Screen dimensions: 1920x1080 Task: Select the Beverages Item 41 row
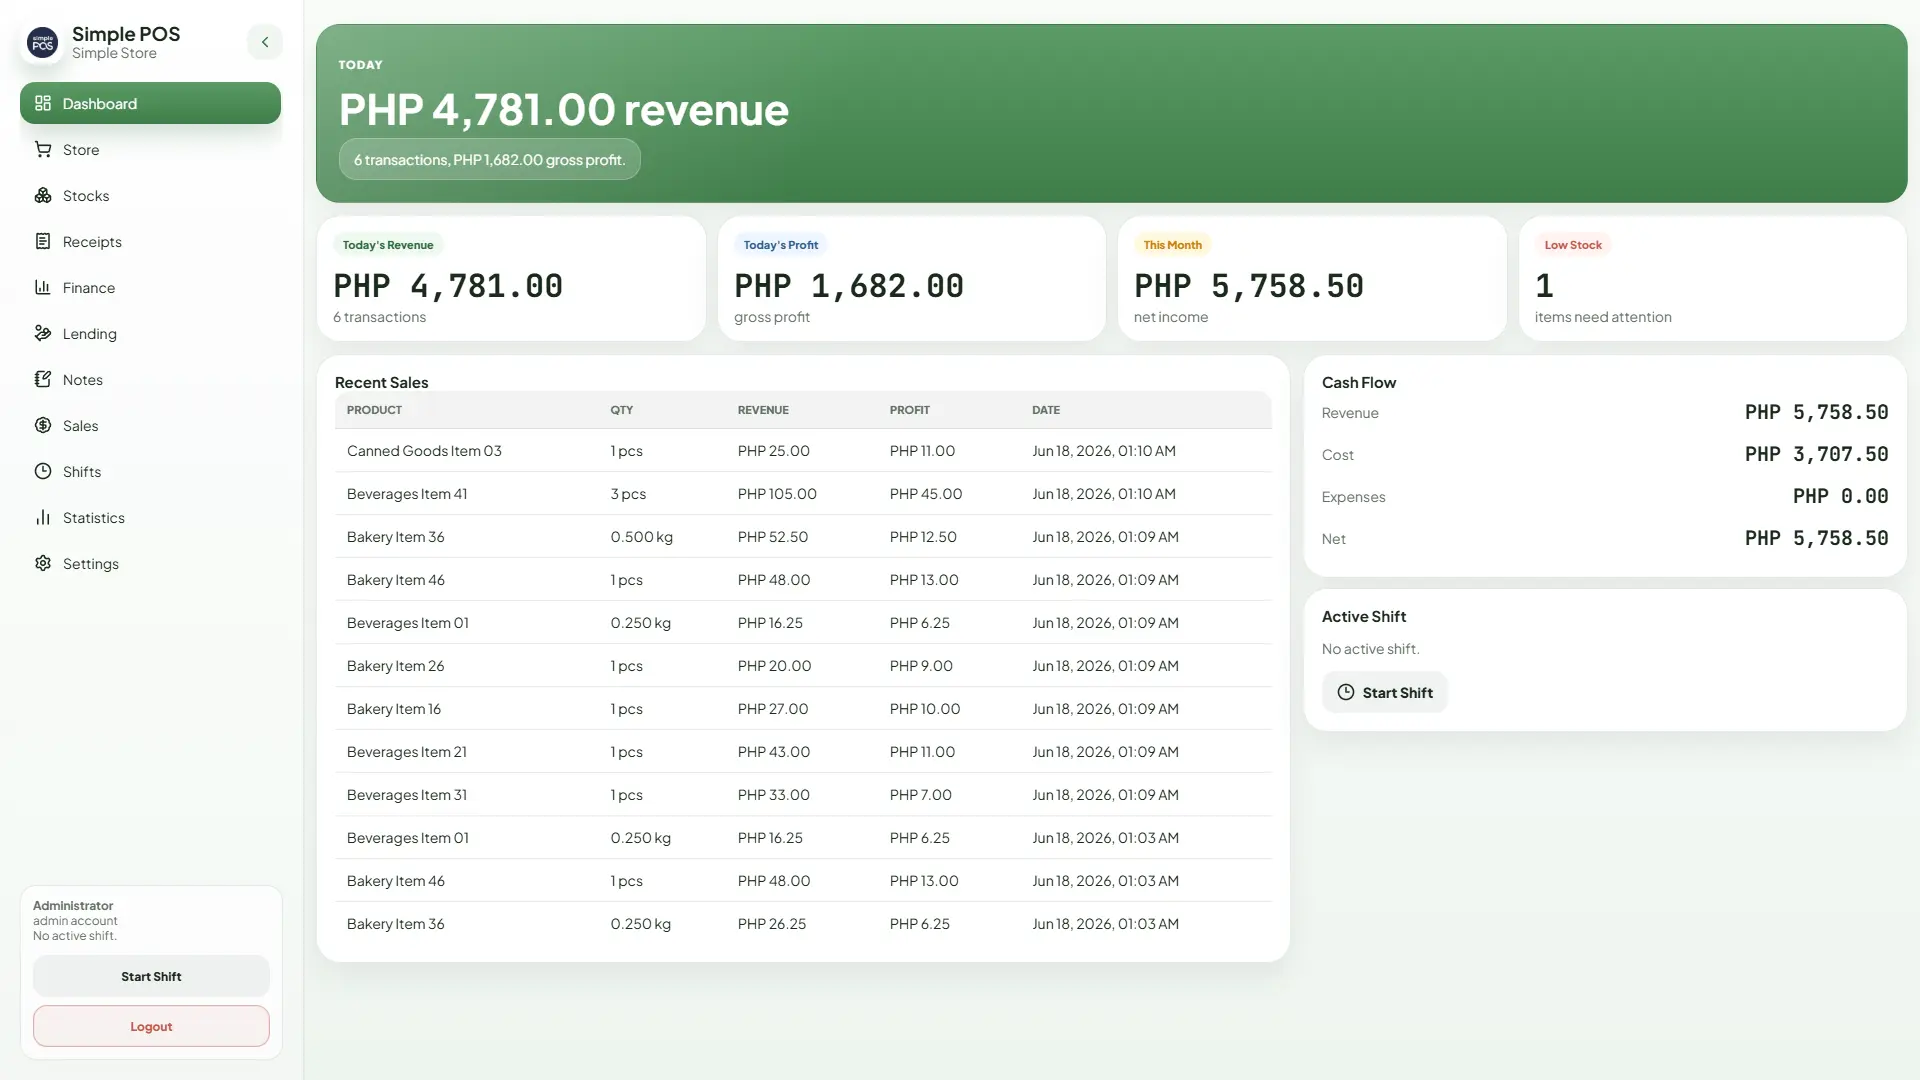pos(803,494)
